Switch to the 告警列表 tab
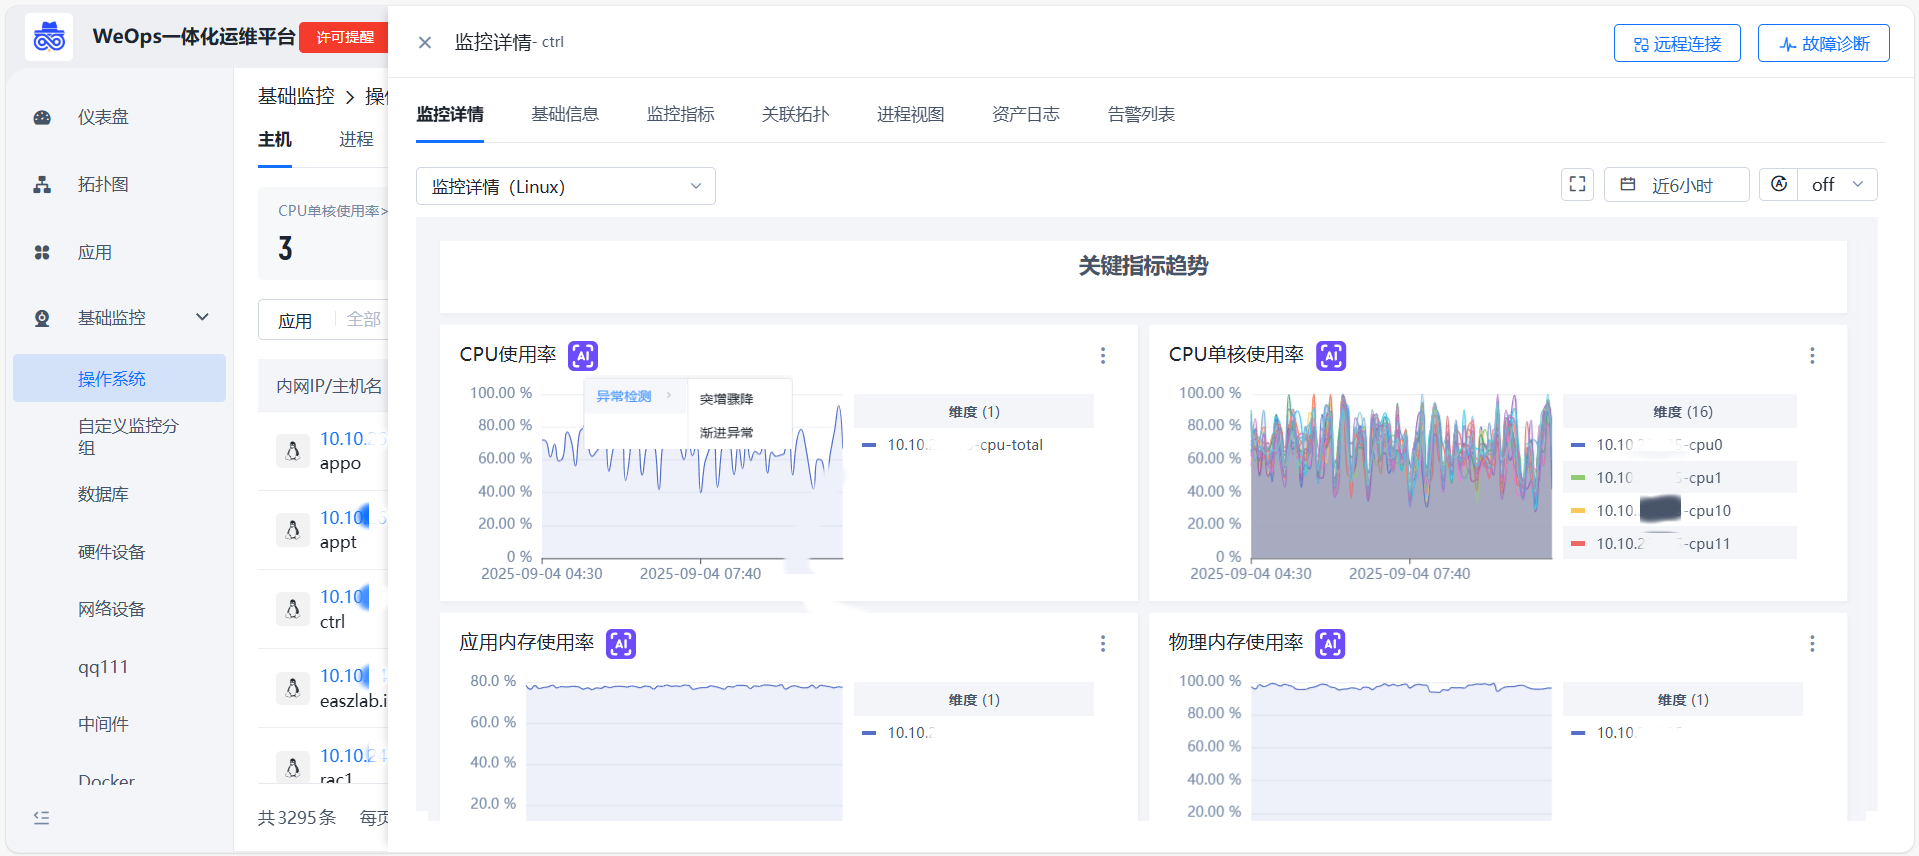 pyautogui.click(x=1141, y=114)
